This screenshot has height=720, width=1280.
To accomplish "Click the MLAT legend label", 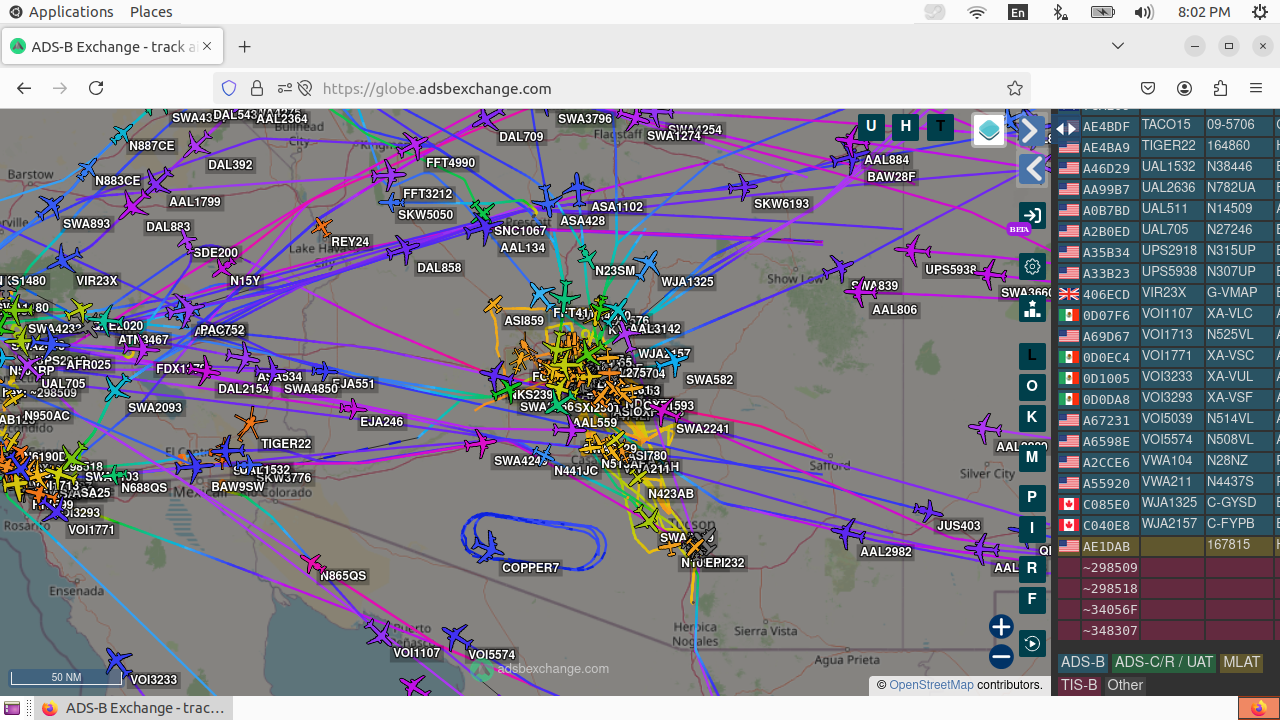I will click(1242, 662).
